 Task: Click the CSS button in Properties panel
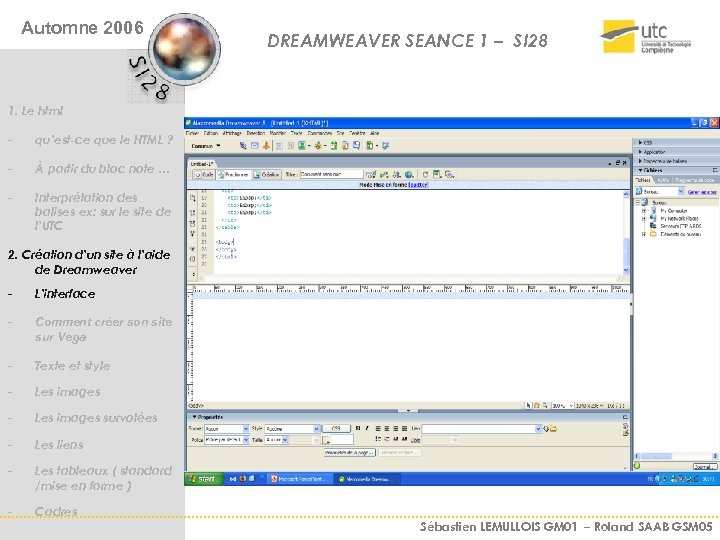coord(336,428)
